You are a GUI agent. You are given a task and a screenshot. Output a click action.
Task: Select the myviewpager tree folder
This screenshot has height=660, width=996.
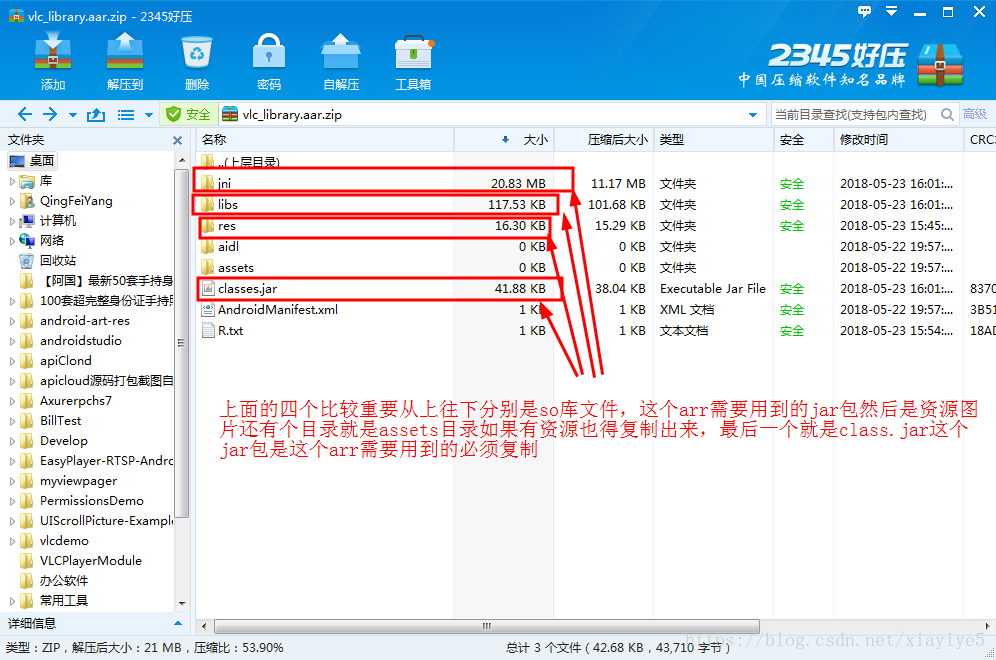(69, 481)
